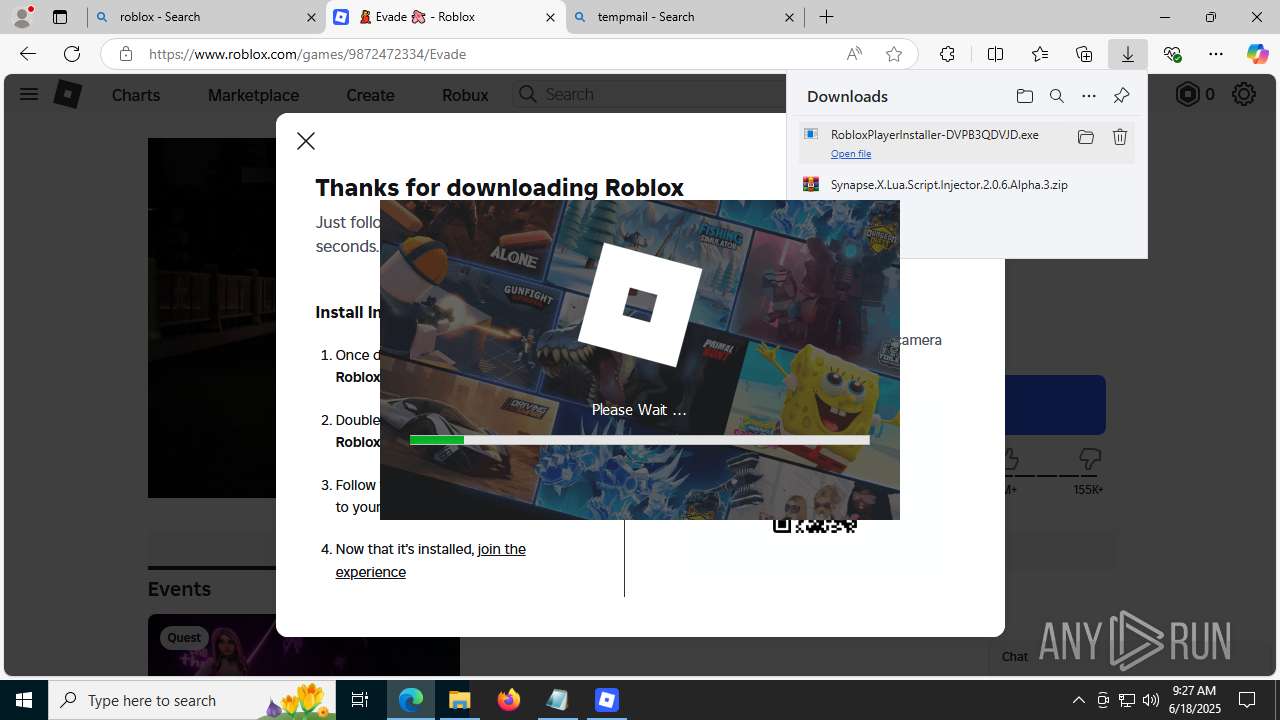The width and height of the screenshot is (1280, 720).
Task: Click Open file for RobloxPlayerInstaller
Action: click(x=851, y=154)
